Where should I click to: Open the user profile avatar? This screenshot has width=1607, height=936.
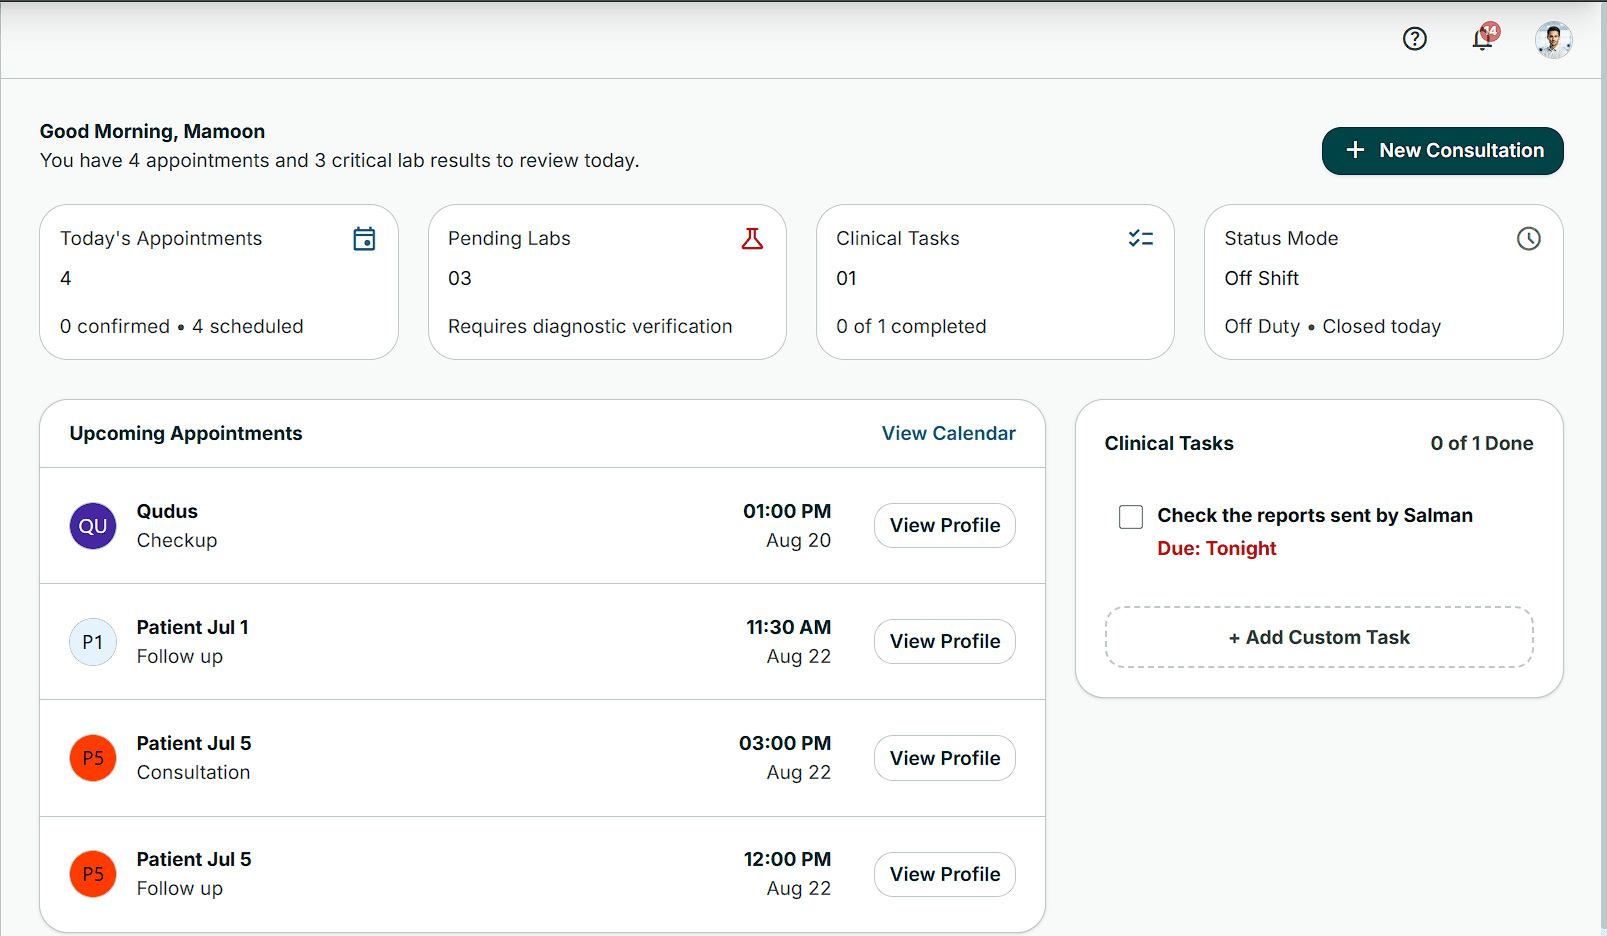[x=1553, y=40]
